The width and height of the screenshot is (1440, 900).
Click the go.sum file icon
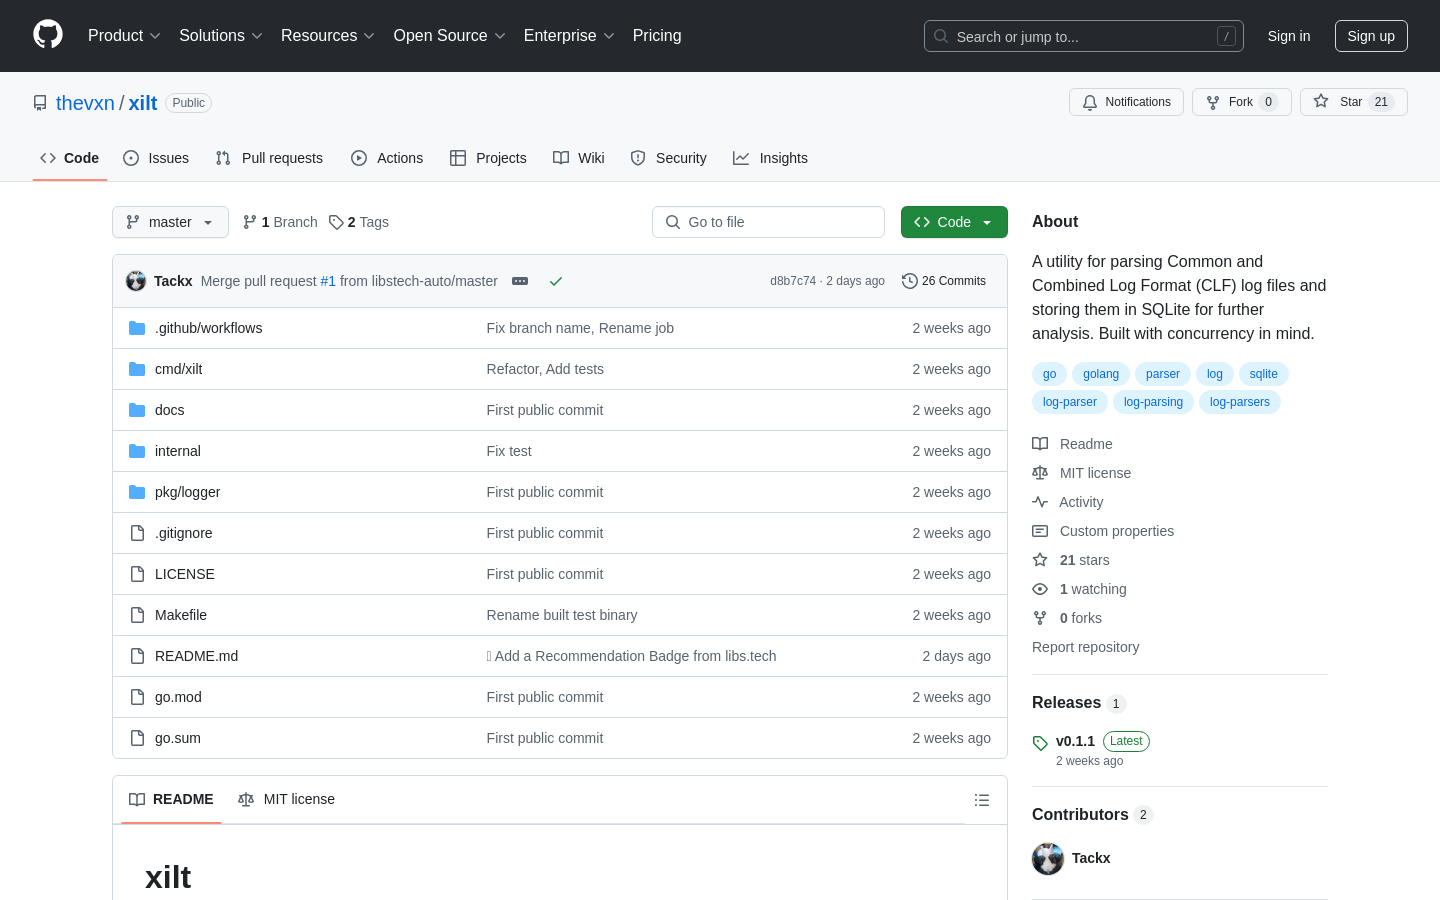click(137, 738)
